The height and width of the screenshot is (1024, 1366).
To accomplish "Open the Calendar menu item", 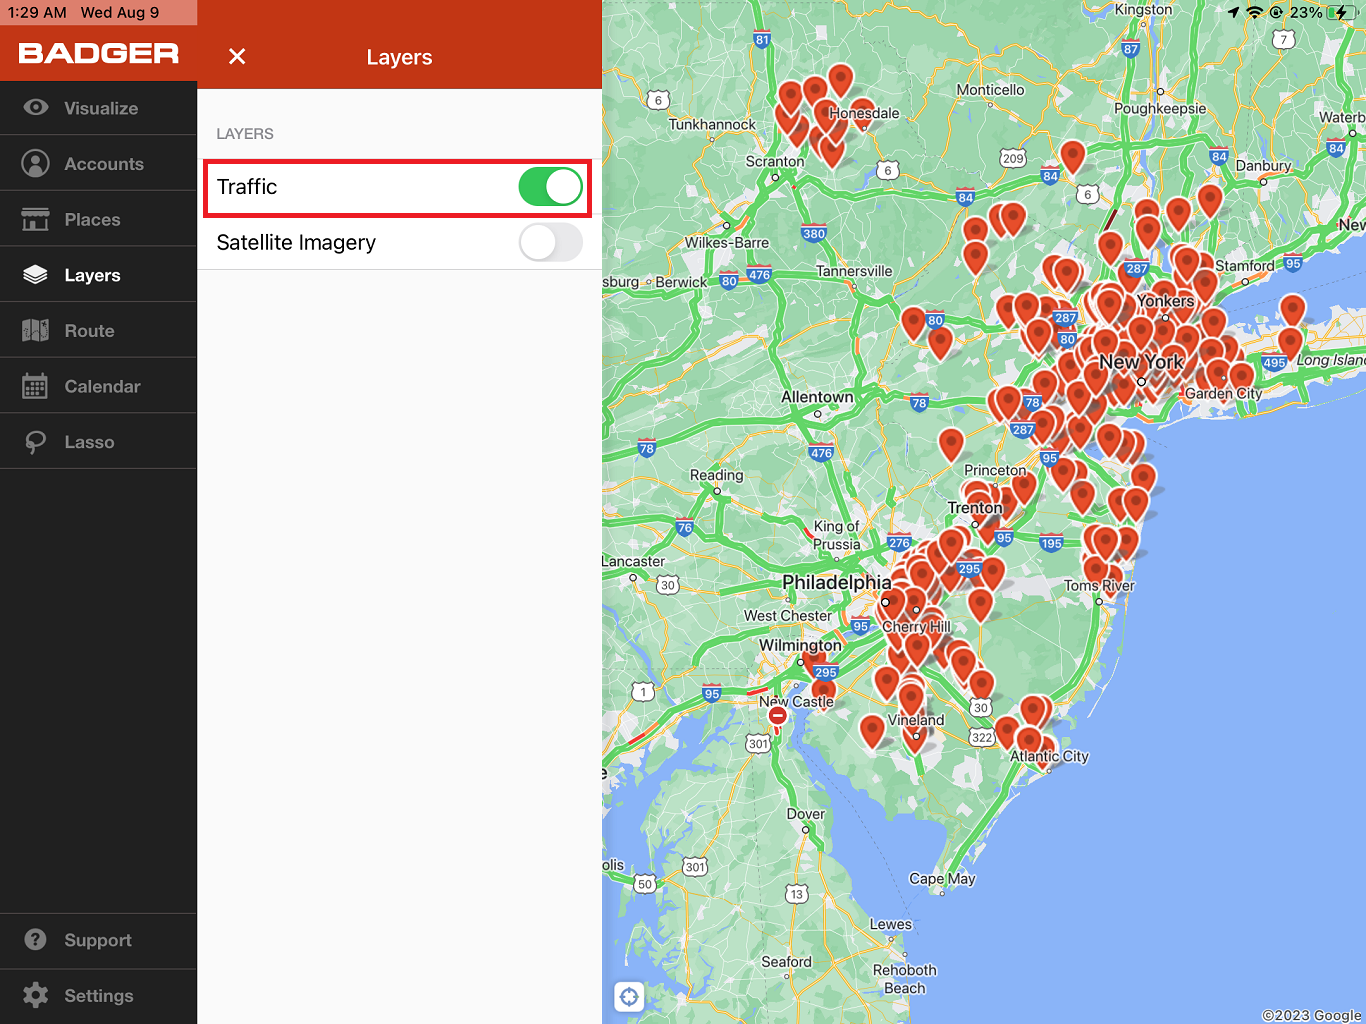I will pos(98,386).
